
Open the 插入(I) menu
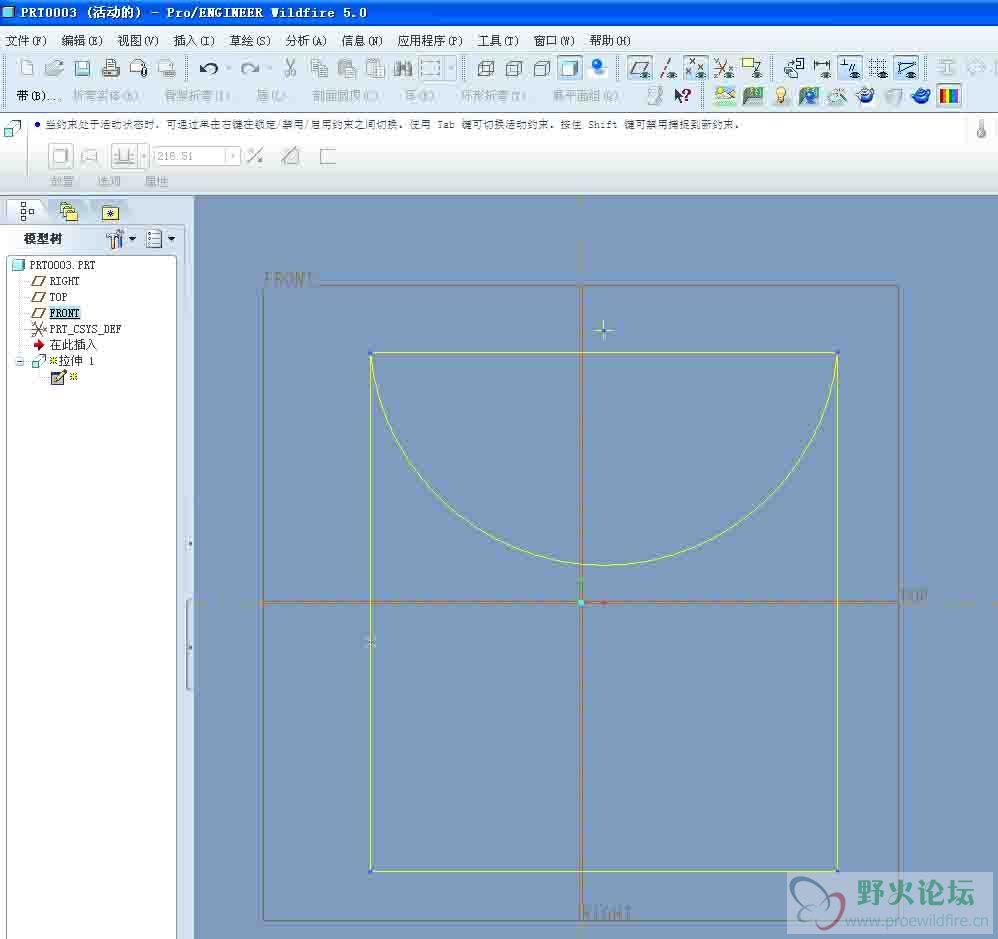194,41
